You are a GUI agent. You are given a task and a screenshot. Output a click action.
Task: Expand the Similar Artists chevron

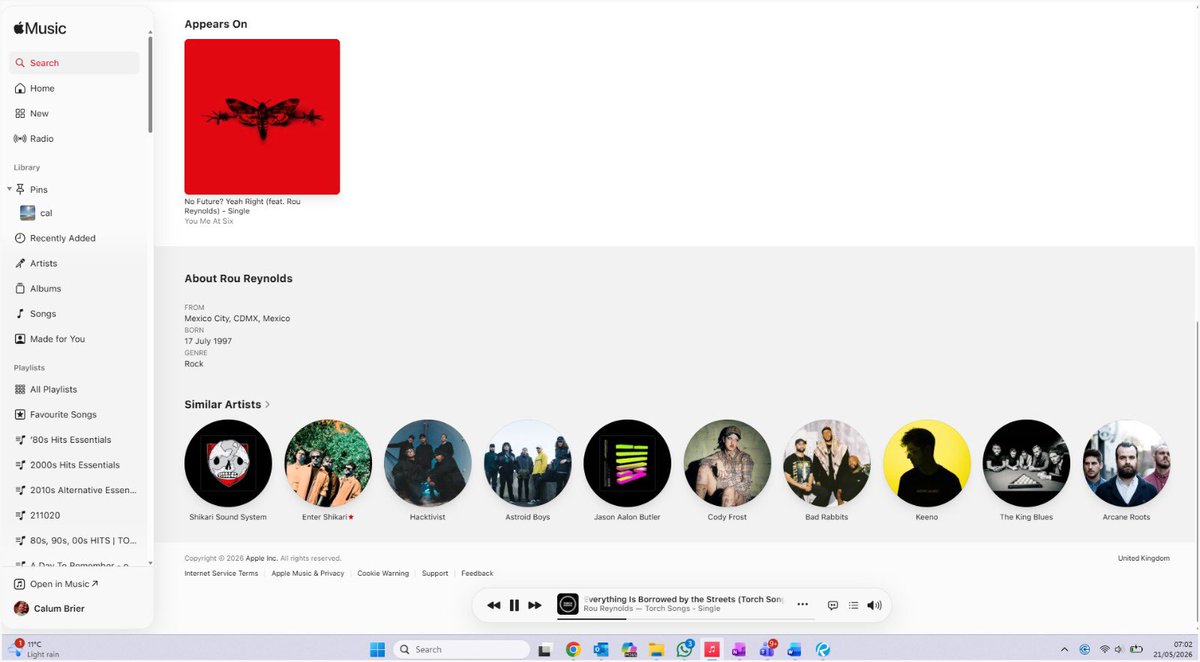point(268,405)
